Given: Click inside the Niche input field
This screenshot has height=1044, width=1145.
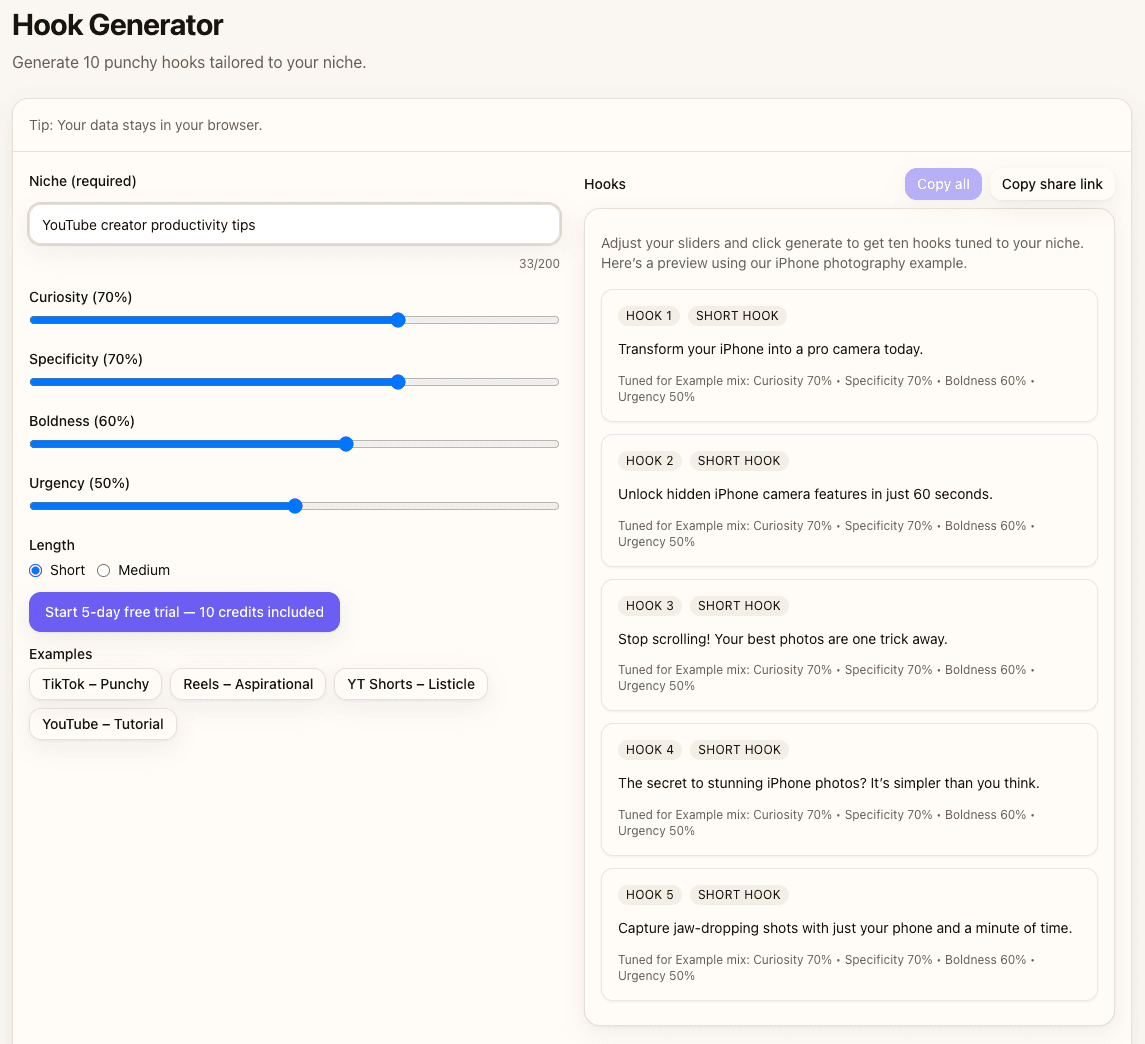Looking at the screenshot, I should pyautogui.click(x=294, y=224).
